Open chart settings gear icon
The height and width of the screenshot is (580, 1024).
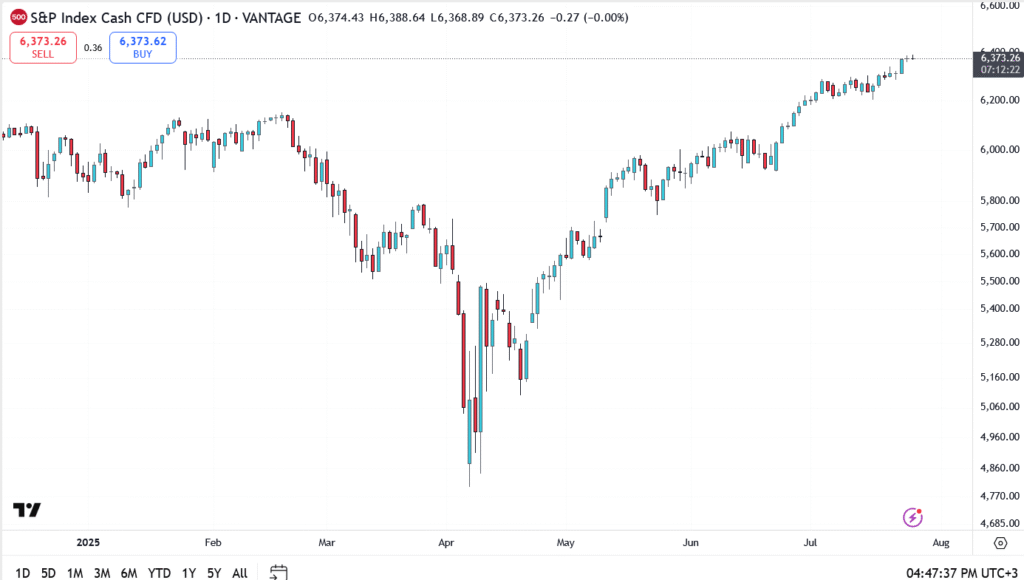tap(1000, 543)
